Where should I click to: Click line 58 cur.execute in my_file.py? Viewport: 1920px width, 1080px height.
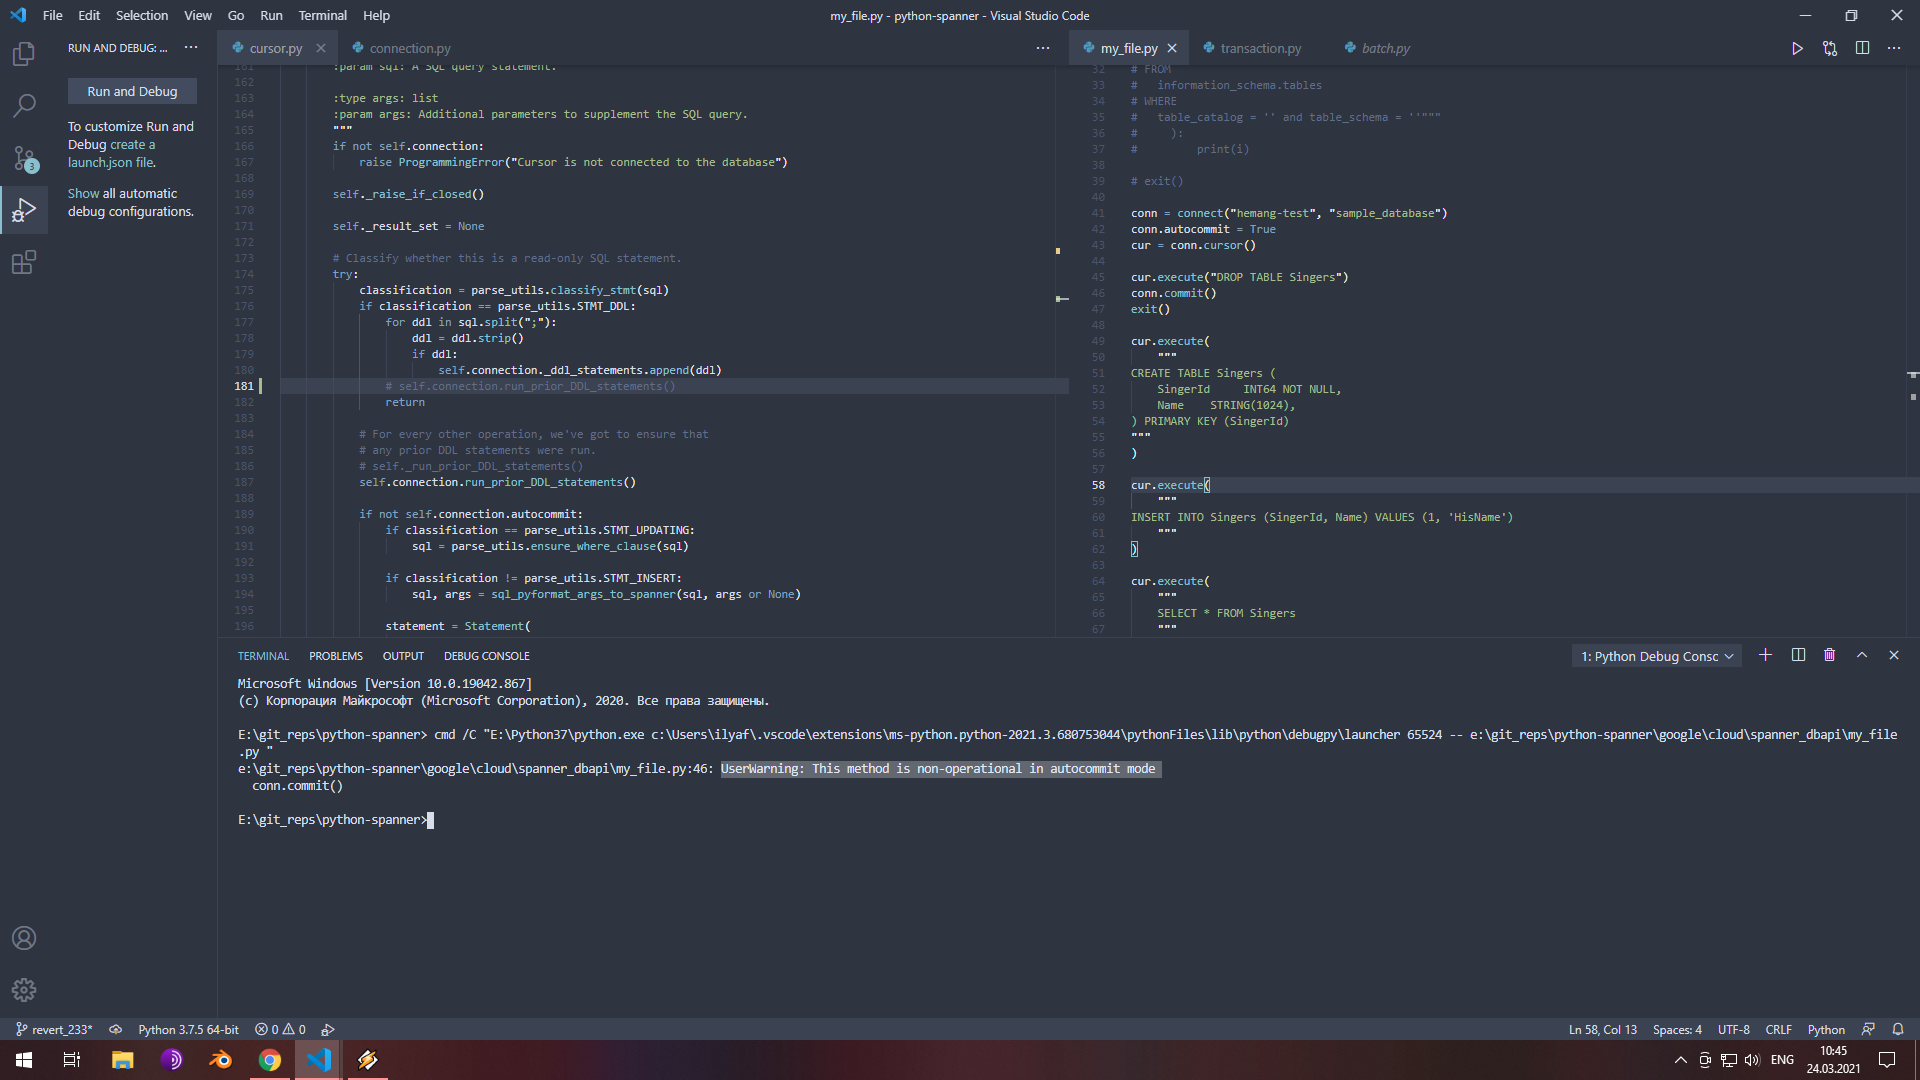[1170, 485]
